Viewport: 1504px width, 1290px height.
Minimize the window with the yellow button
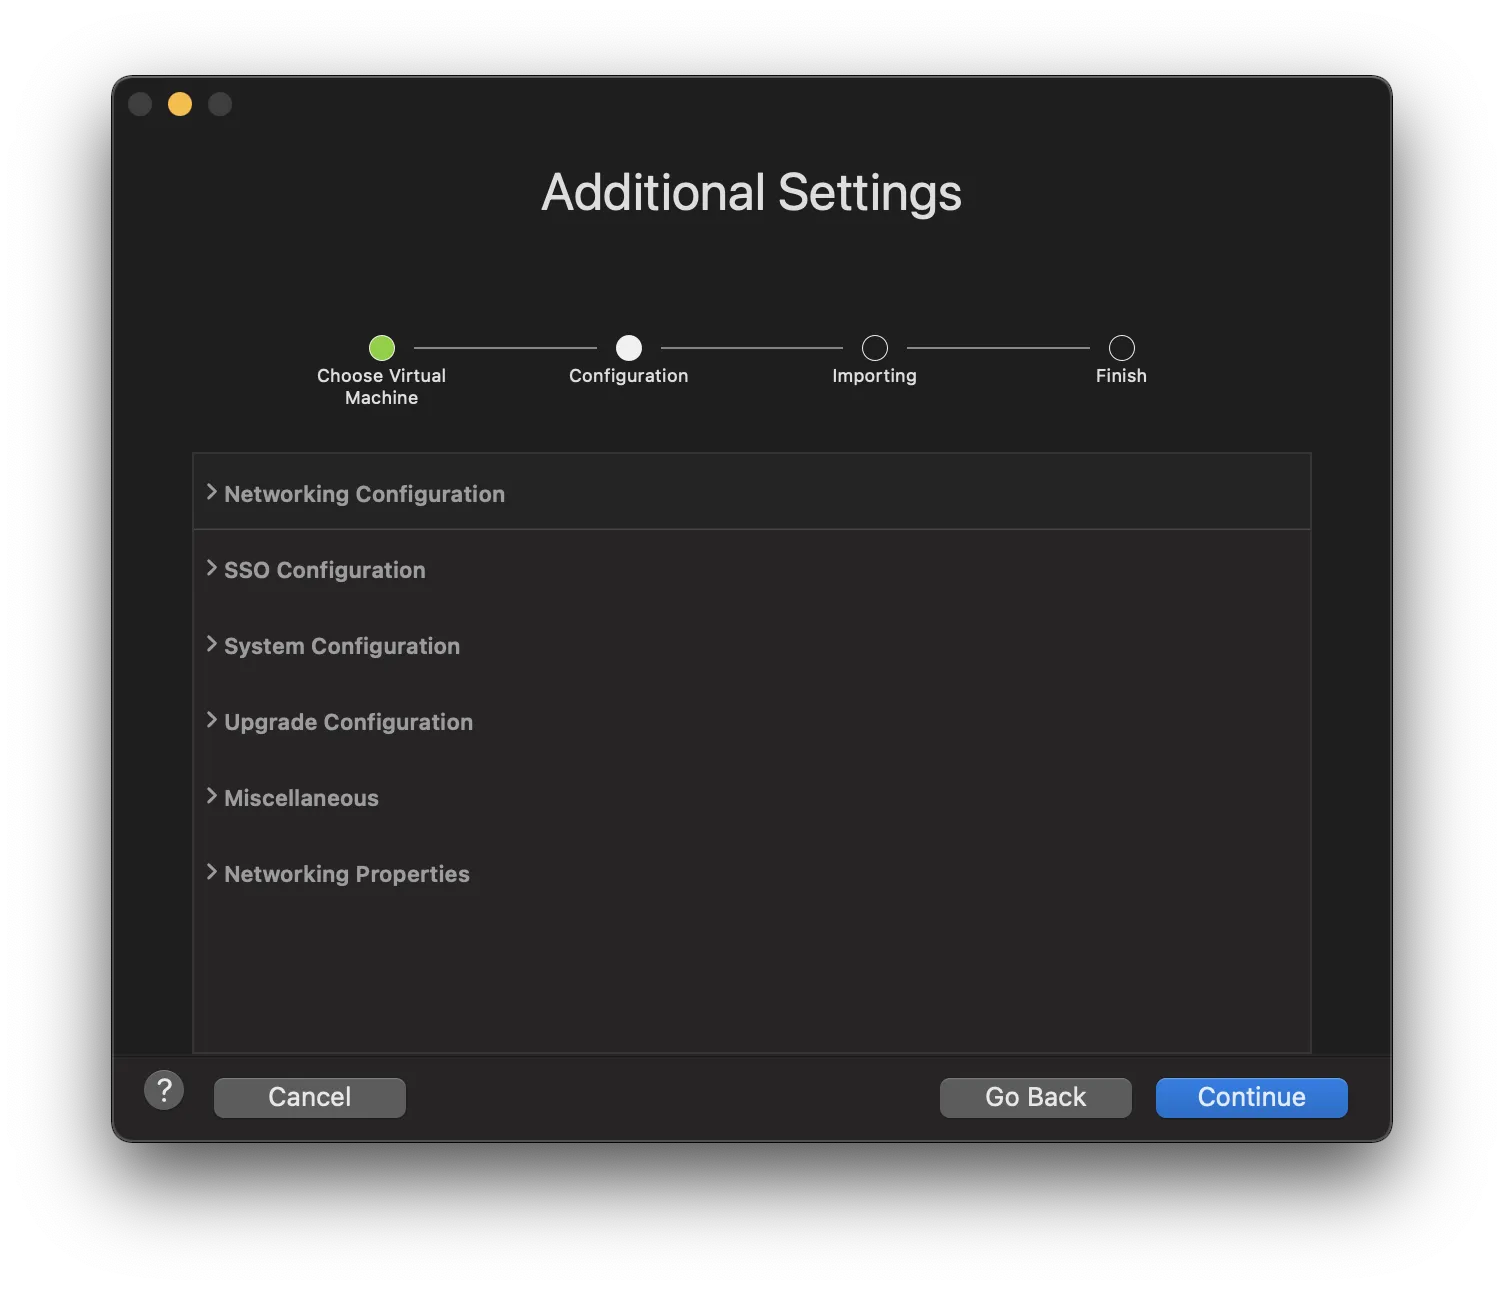pos(180,104)
